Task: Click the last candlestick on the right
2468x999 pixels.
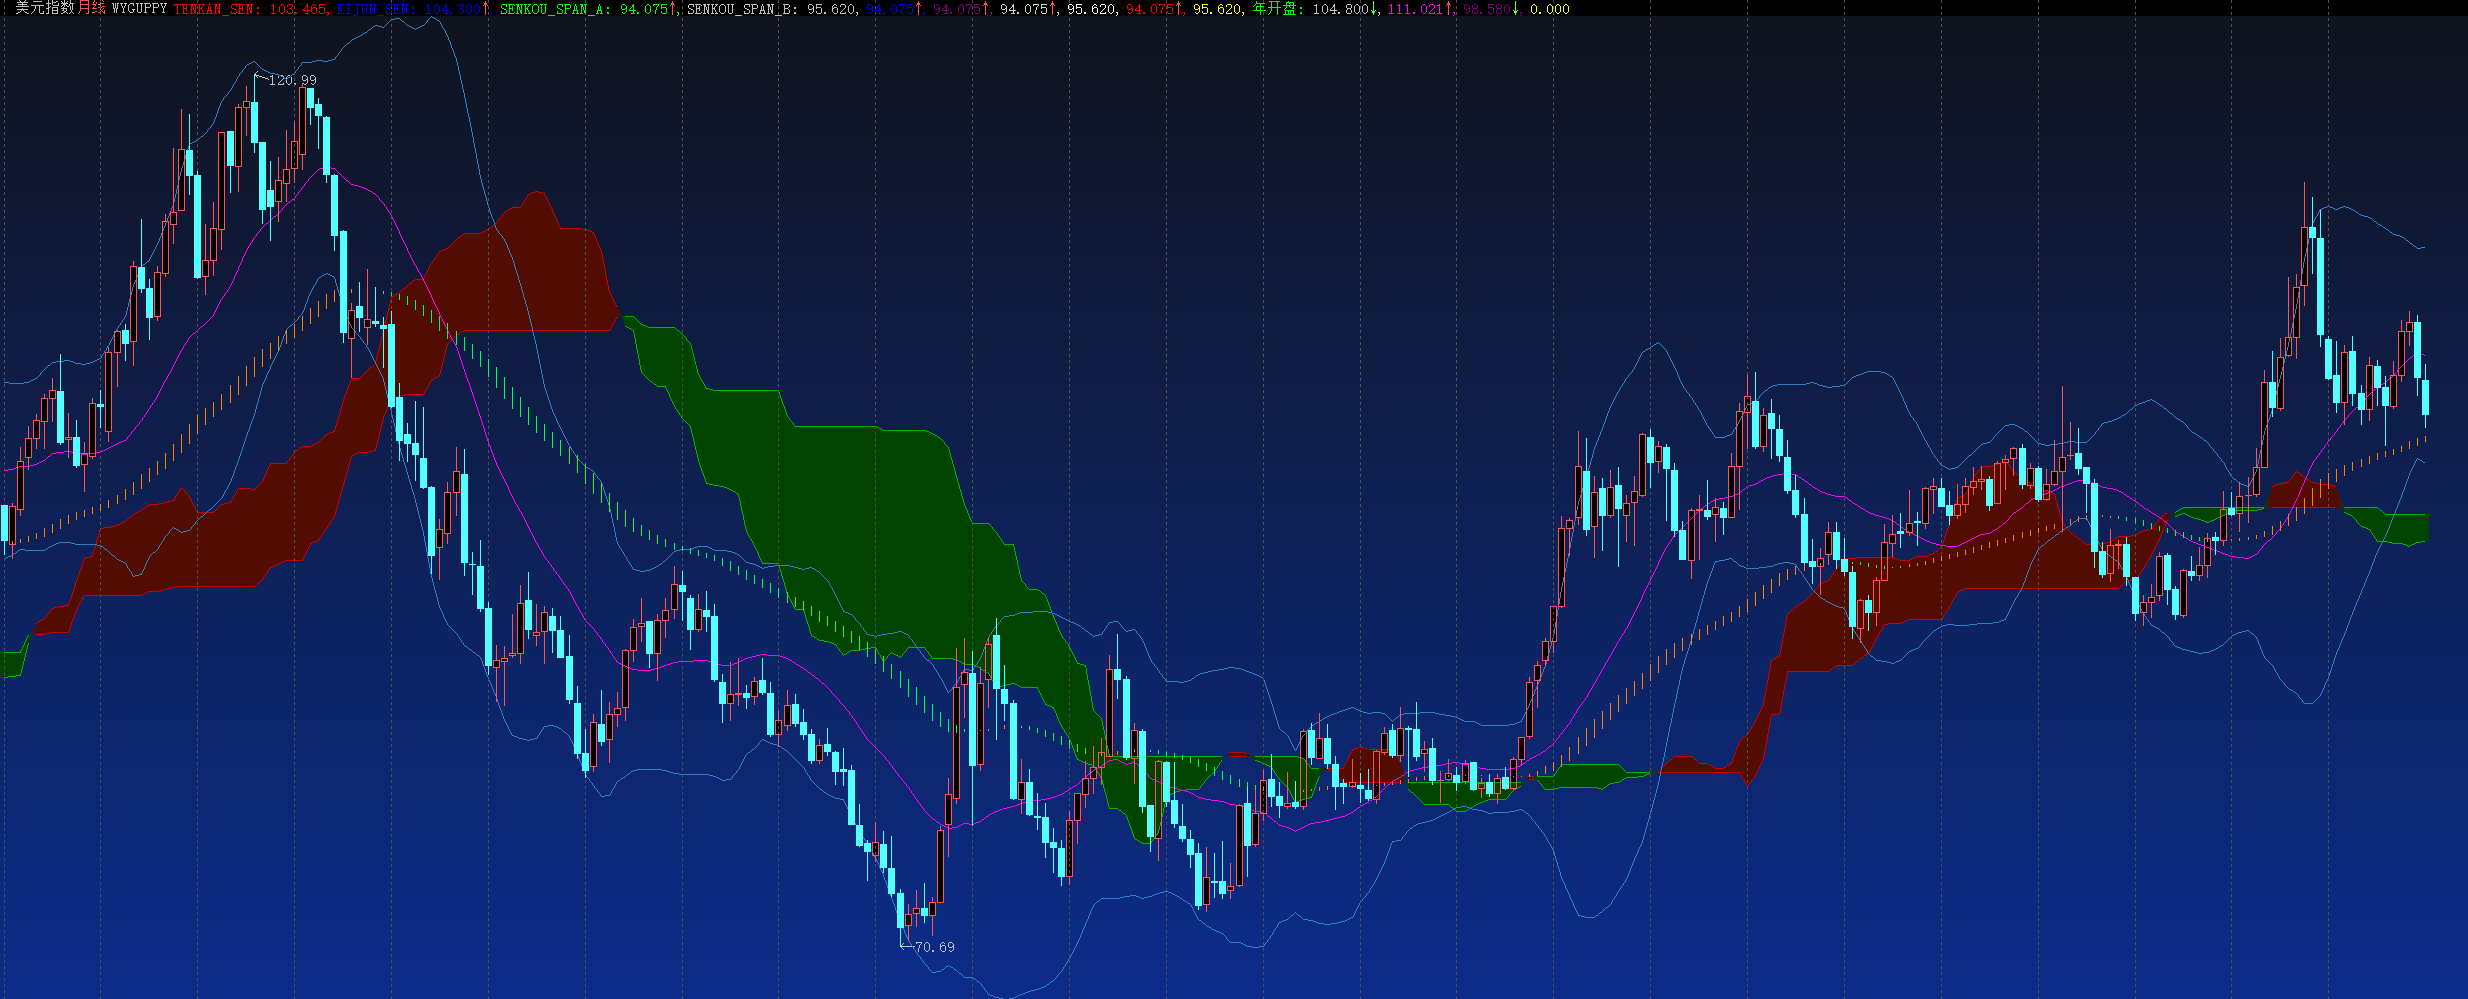Action: pos(2425,396)
